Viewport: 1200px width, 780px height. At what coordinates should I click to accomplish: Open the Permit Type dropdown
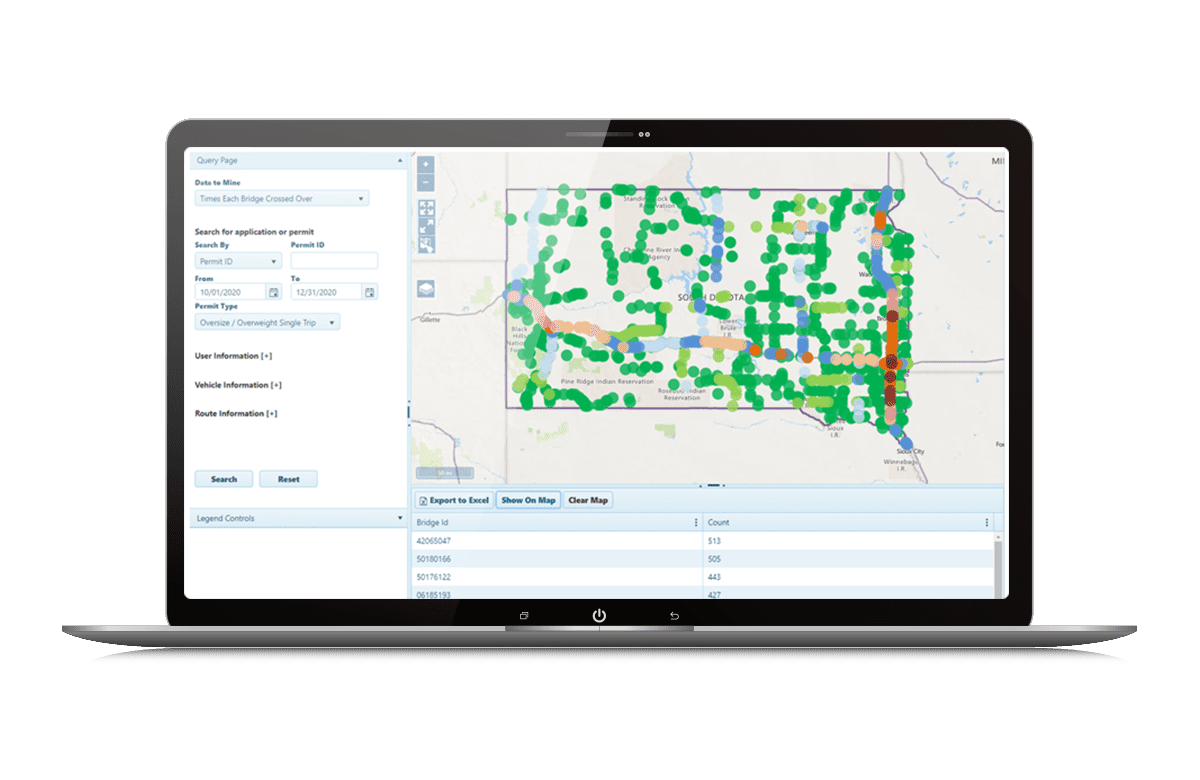click(x=267, y=322)
